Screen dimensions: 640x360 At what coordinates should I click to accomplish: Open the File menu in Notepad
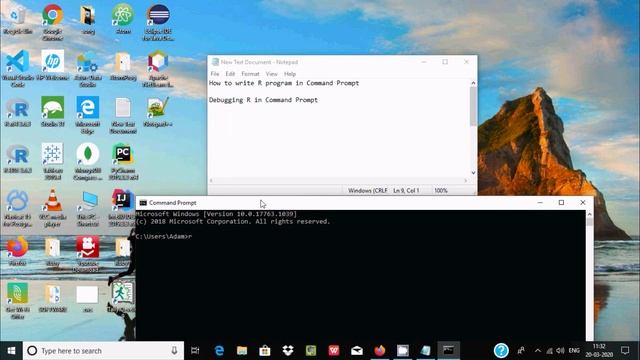point(215,74)
